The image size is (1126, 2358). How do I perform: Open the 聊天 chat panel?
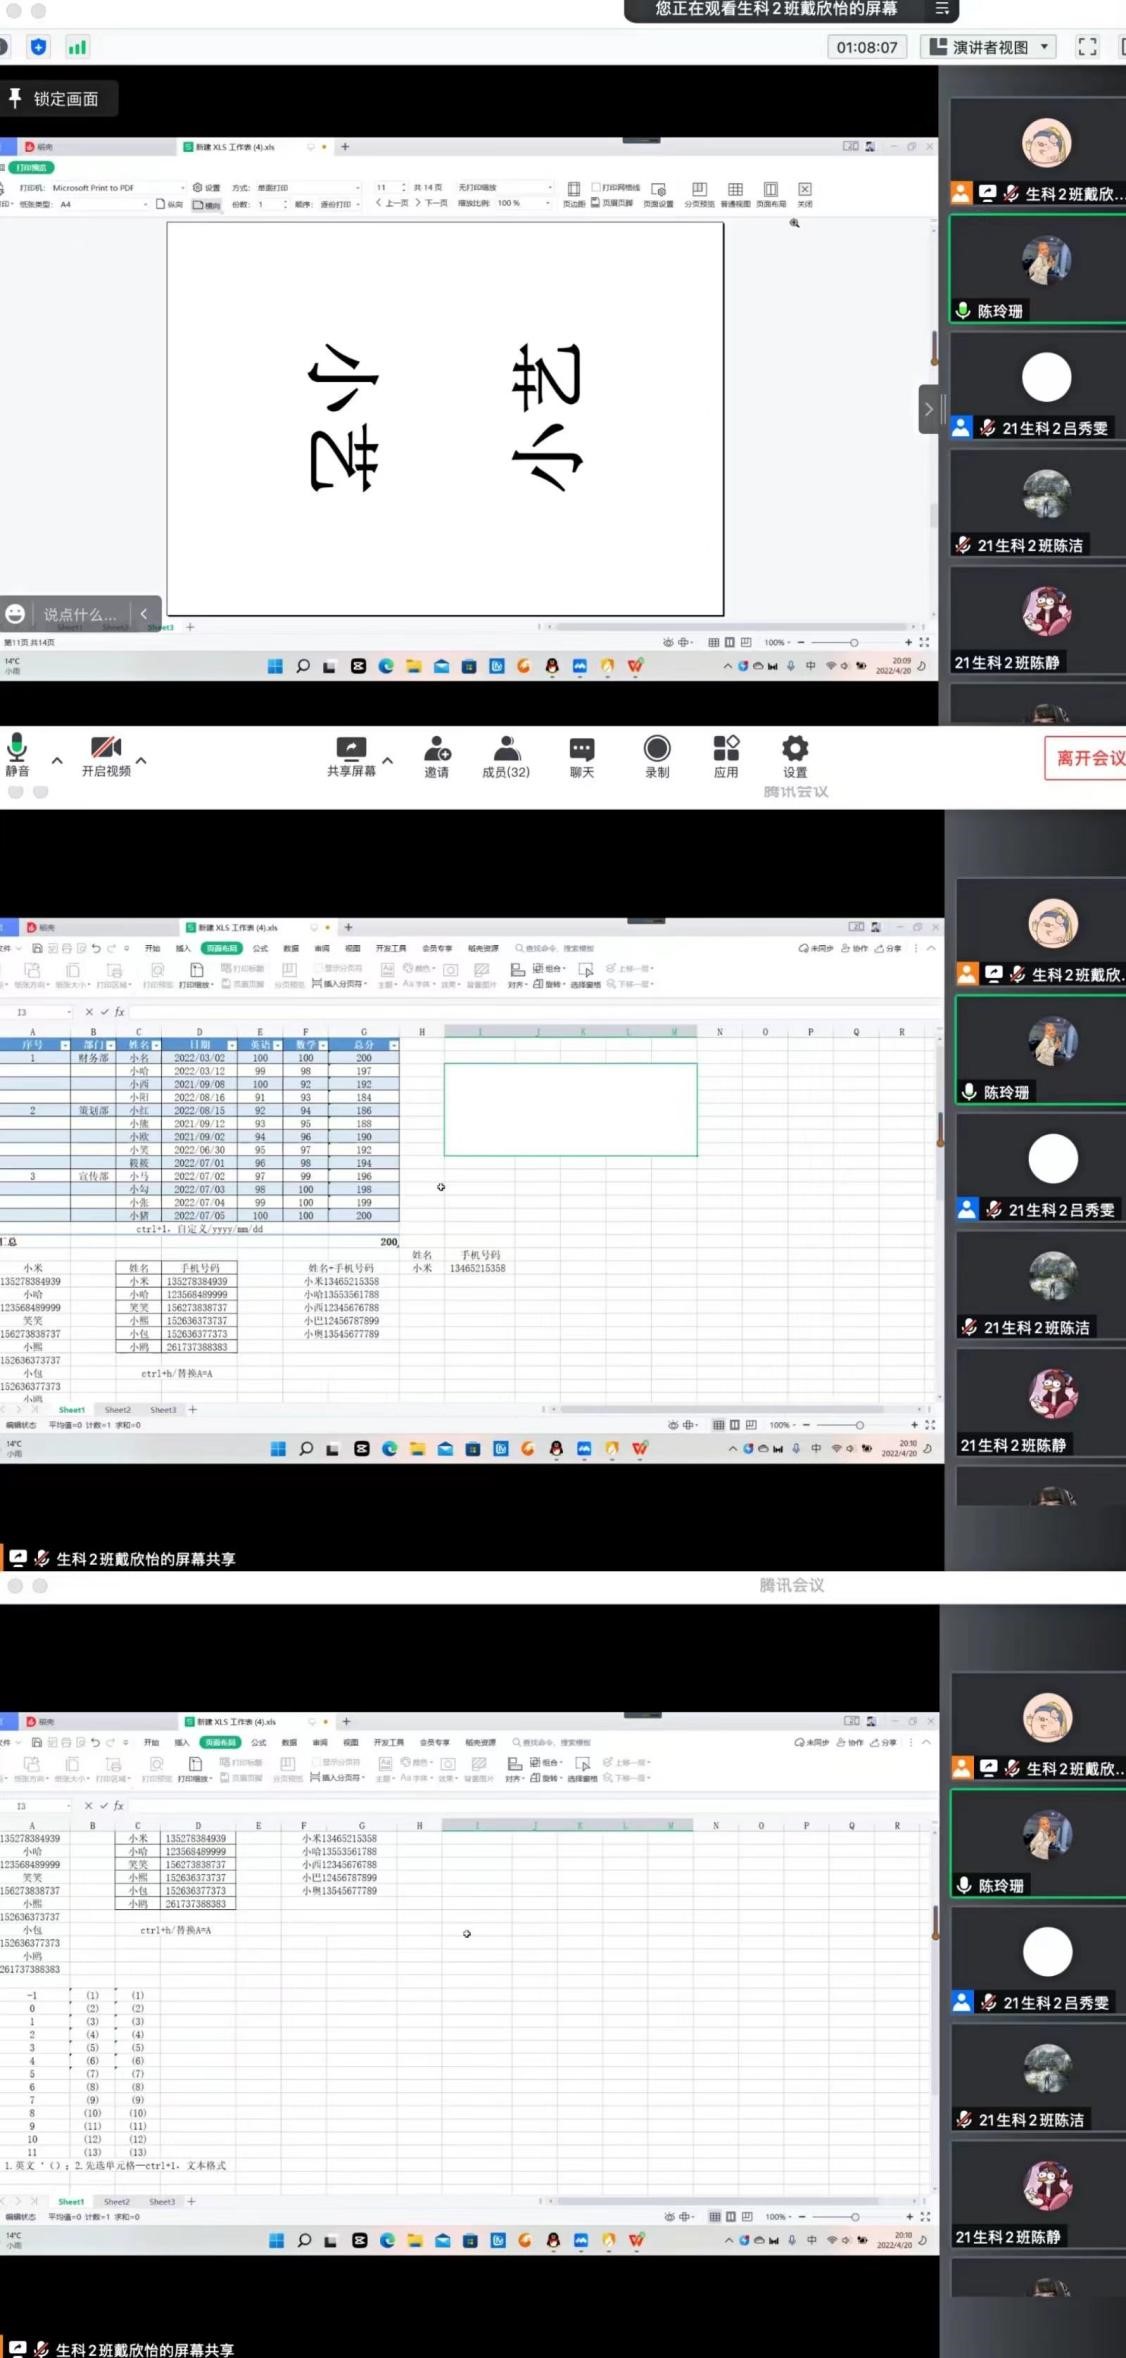582,754
